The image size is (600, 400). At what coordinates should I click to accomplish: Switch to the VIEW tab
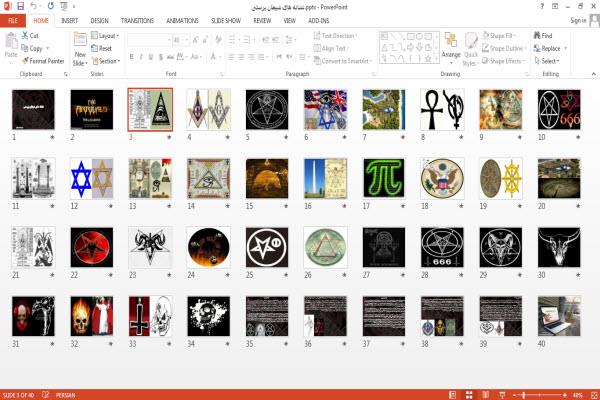[x=289, y=21]
